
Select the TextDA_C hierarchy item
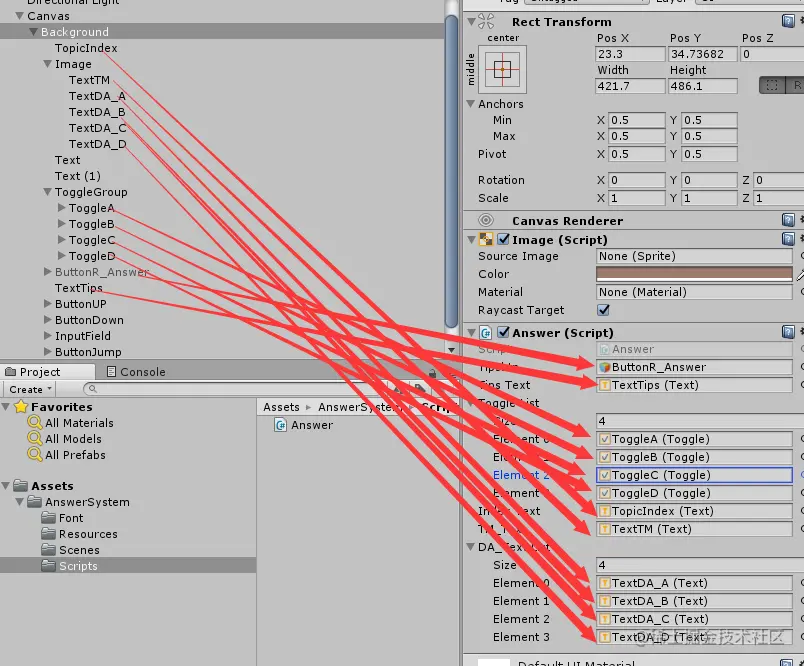97,128
